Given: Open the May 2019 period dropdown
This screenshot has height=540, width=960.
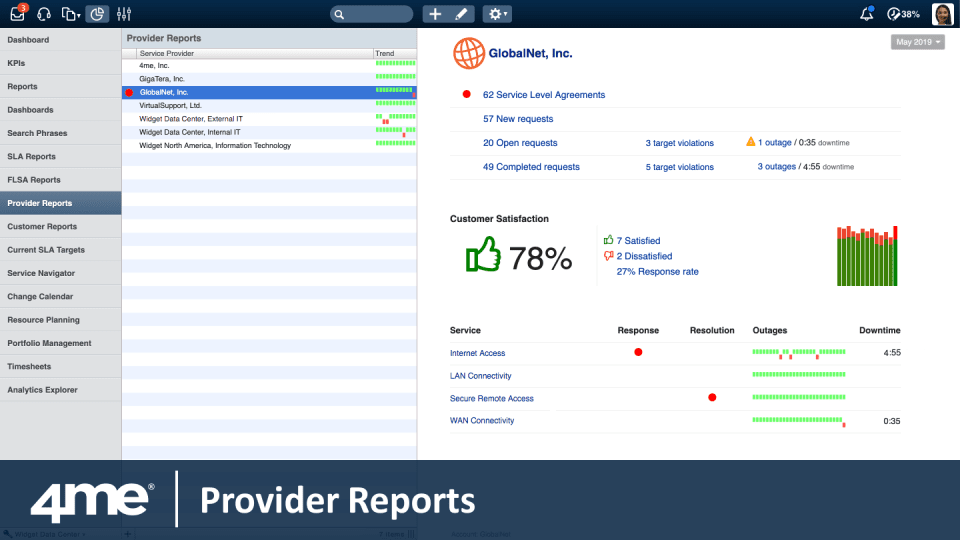Looking at the screenshot, I should click(x=918, y=42).
